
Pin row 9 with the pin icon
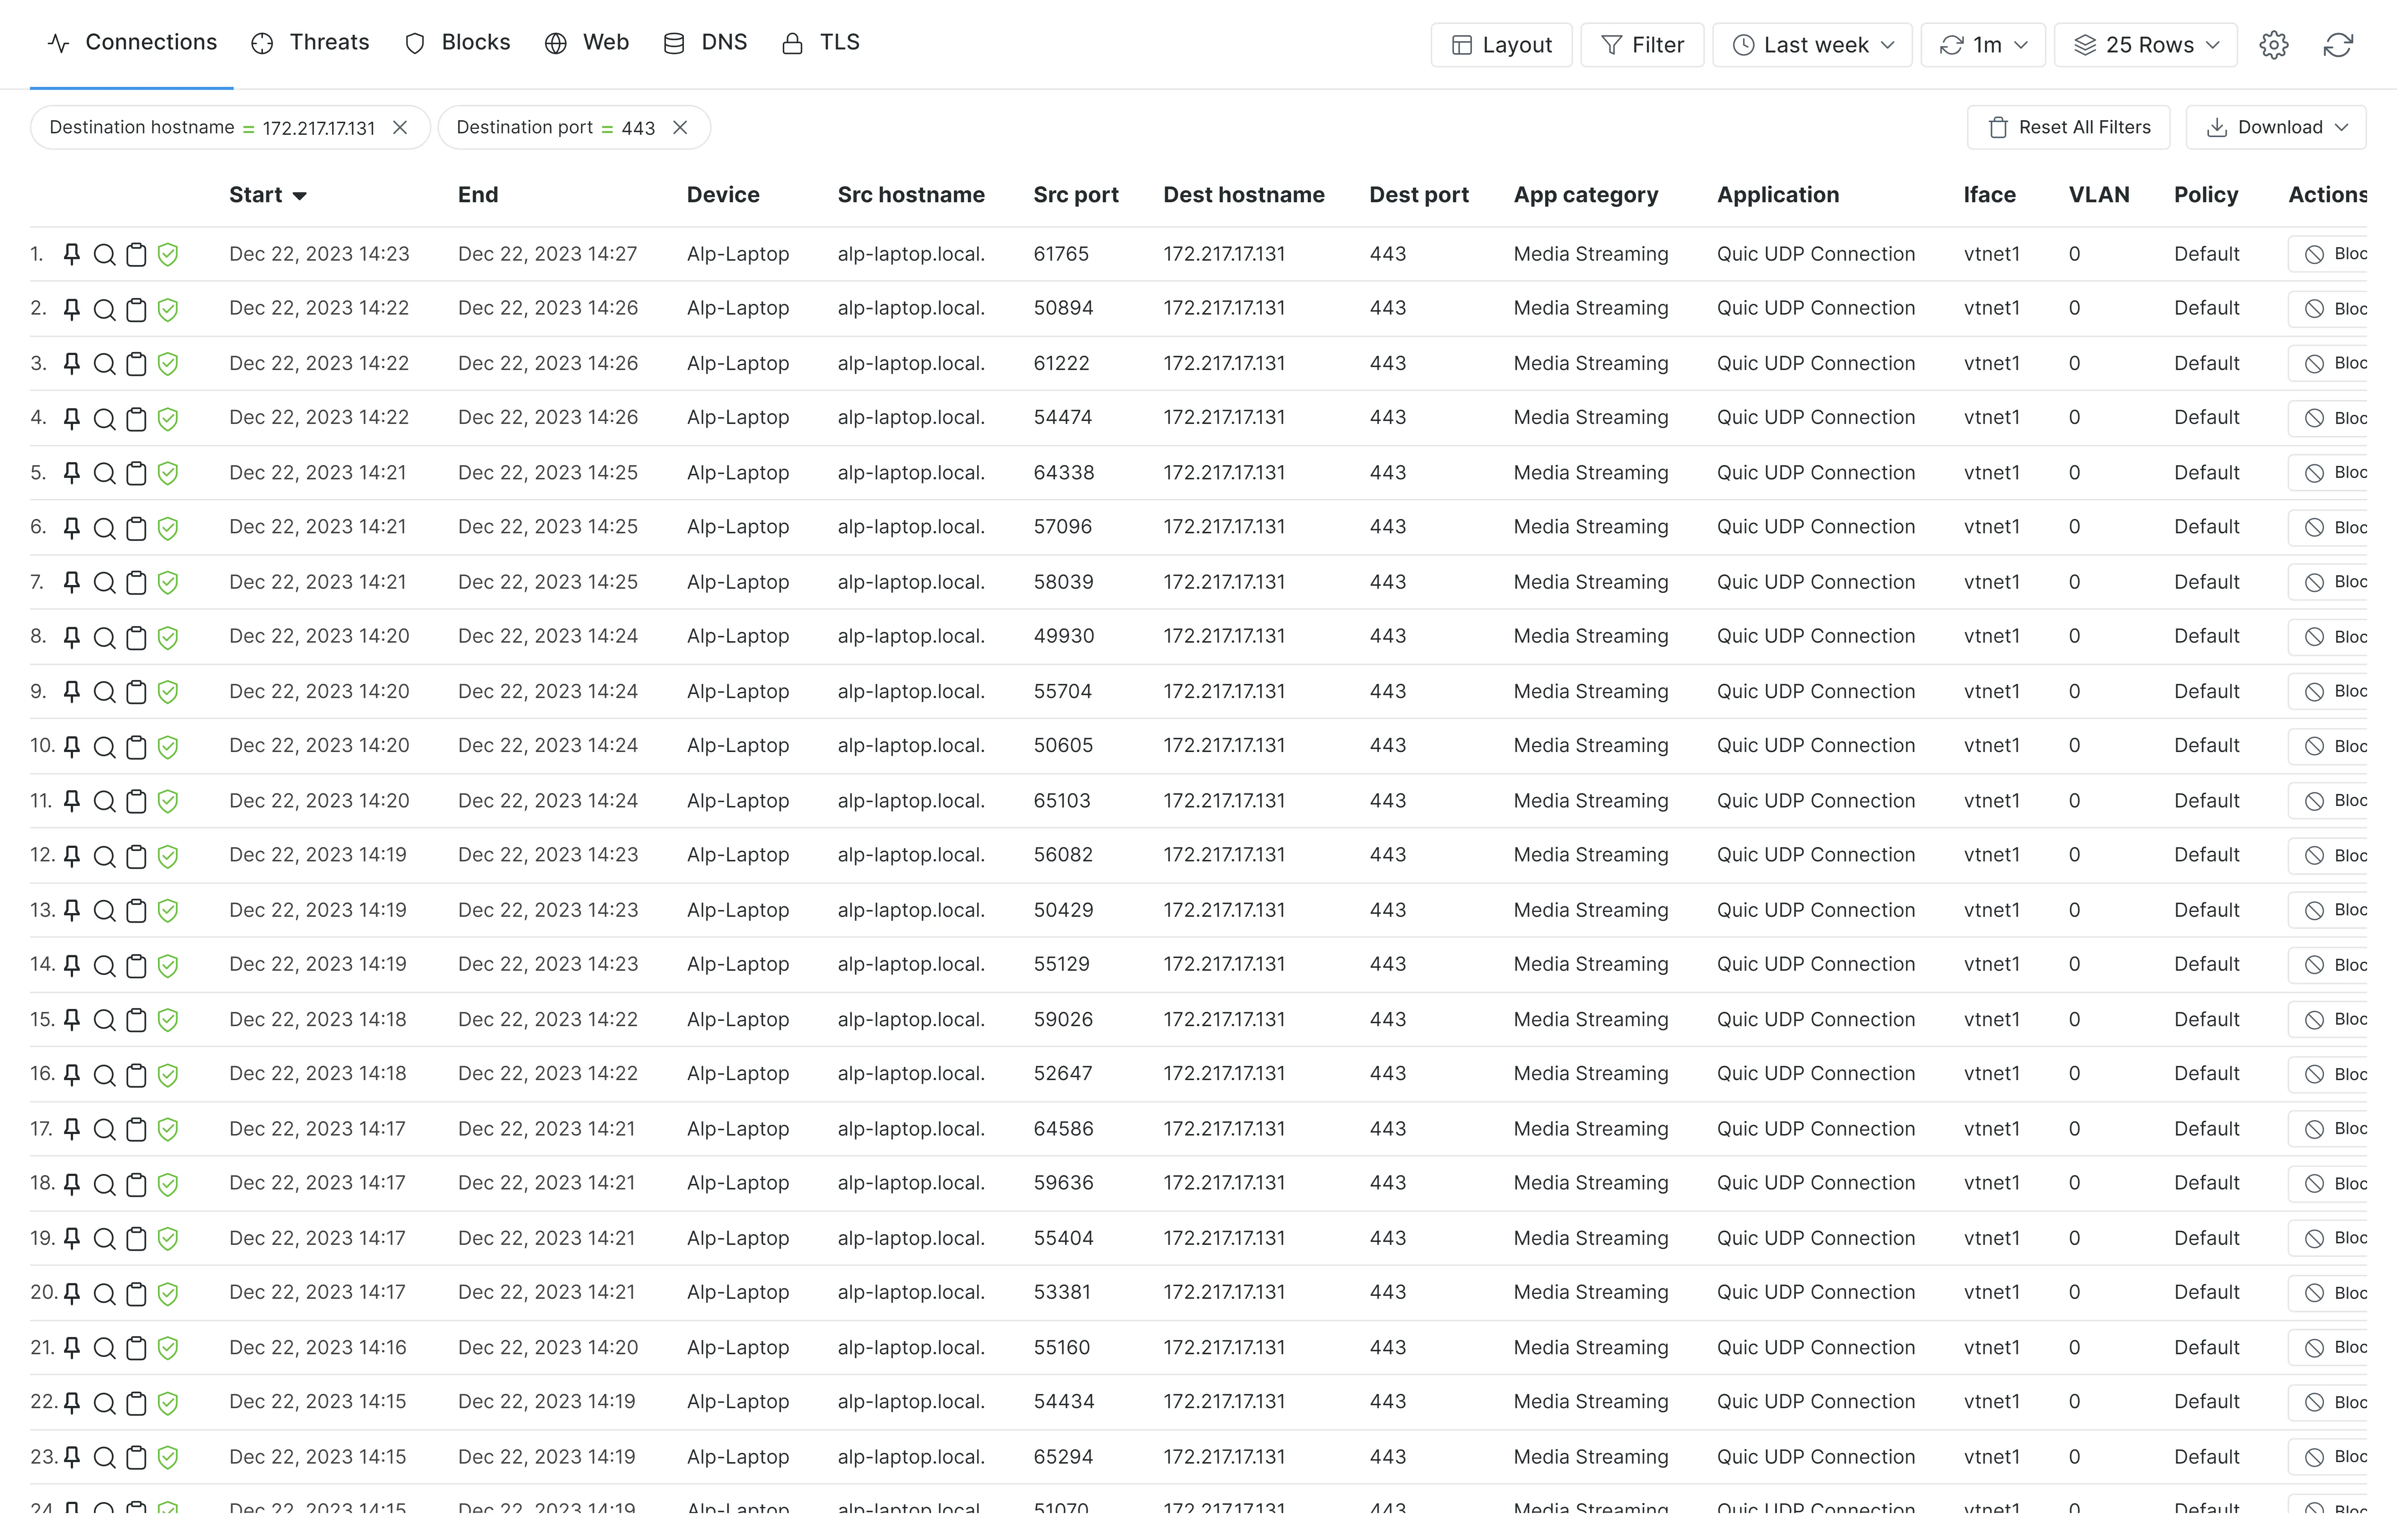[72, 692]
